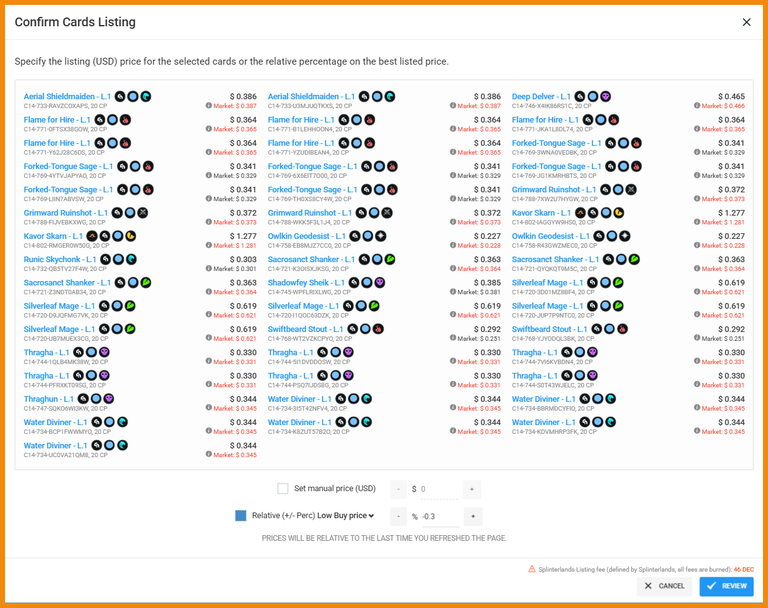Open the Runic Skychonk - L.1 card link
Screen dimensions: 768x608
tap(60, 259)
